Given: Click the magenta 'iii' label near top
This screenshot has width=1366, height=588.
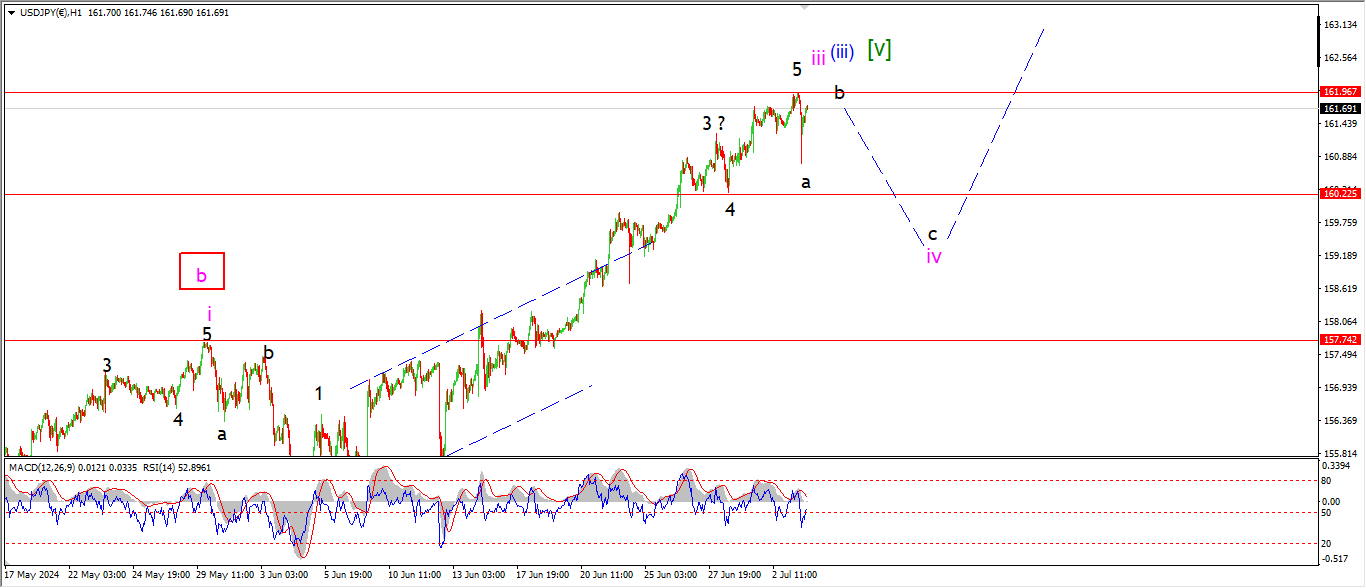Looking at the screenshot, I should (818, 58).
